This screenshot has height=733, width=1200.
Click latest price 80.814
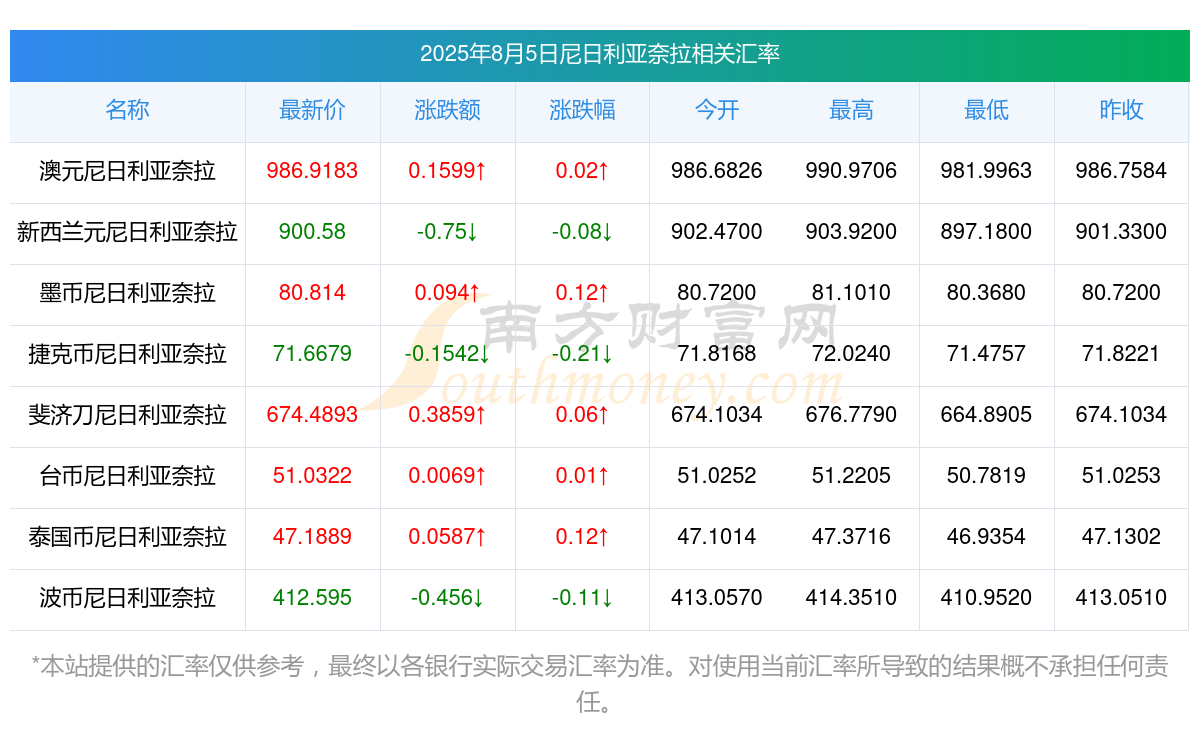pos(312,293)
